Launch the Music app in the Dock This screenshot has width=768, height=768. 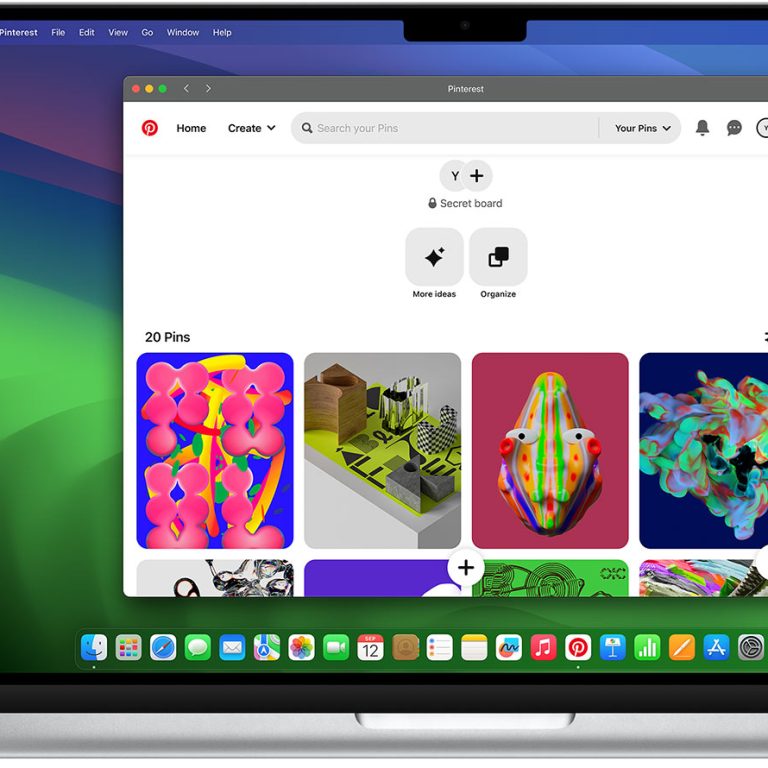point(543,648)
